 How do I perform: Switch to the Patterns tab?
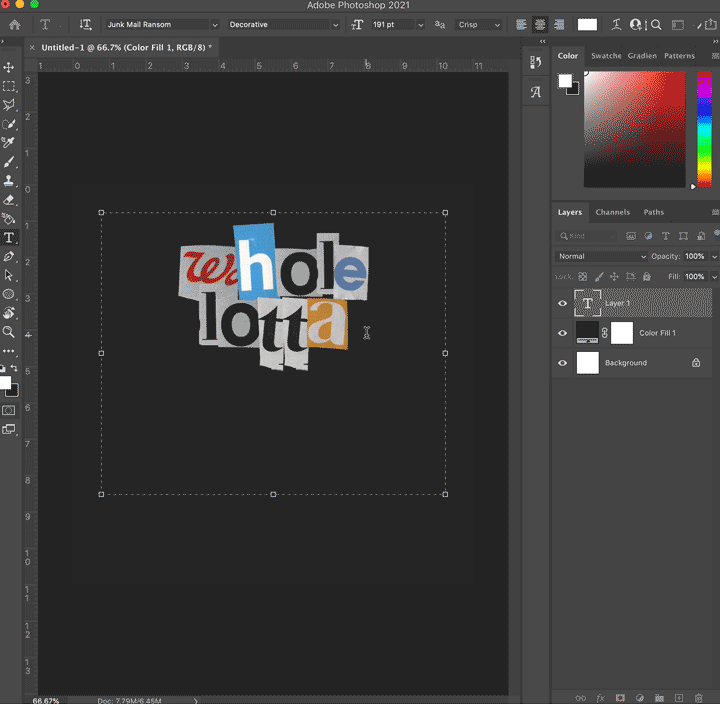(679, 56)
